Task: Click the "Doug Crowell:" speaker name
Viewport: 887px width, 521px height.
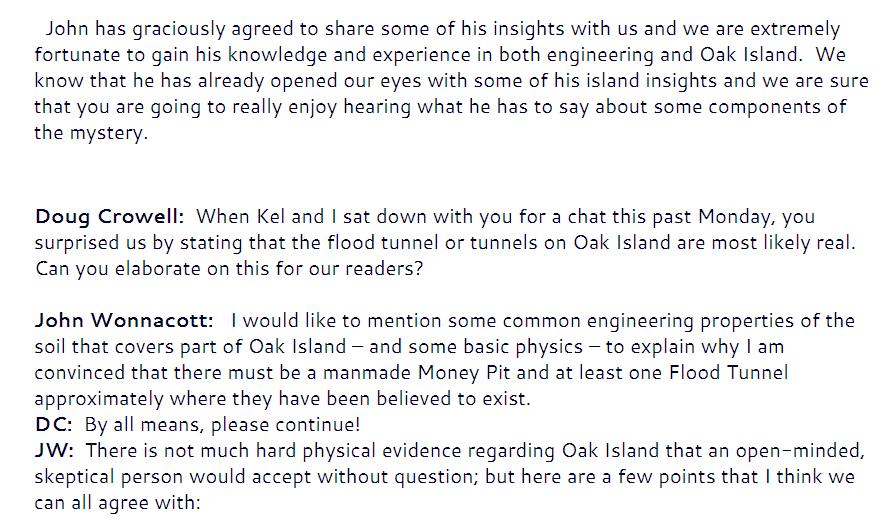Action: tap(110, 217)
